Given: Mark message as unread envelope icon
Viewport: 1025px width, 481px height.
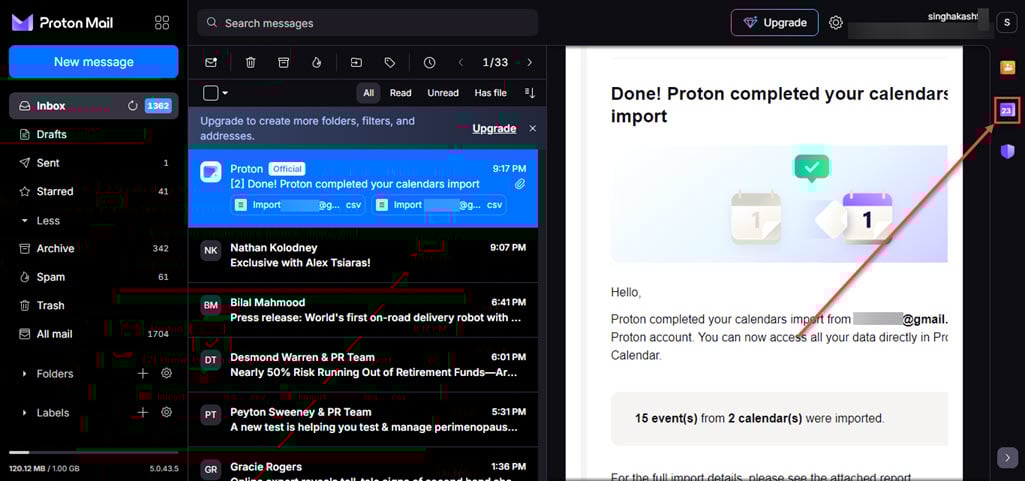Looking at the screenshot, I should click(x=211, y=63).
